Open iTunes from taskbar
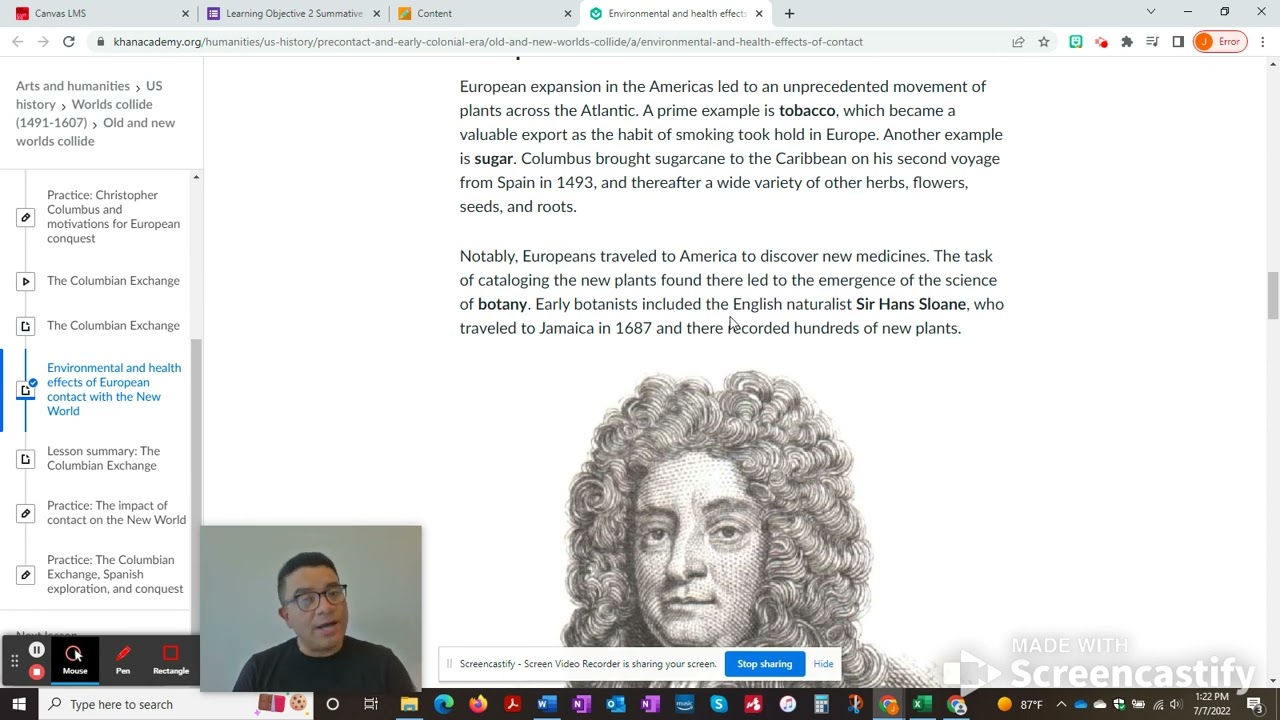The image size is (1280, 720). coord(787,704)
